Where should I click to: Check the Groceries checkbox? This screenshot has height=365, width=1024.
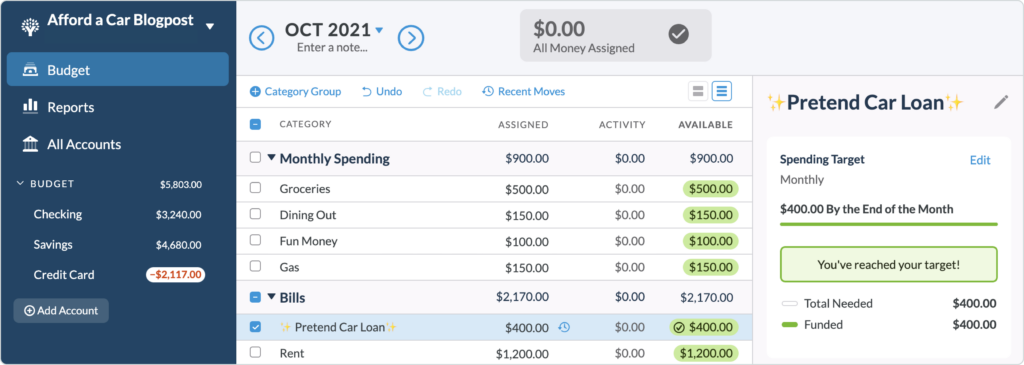click(x=255, y=188)
